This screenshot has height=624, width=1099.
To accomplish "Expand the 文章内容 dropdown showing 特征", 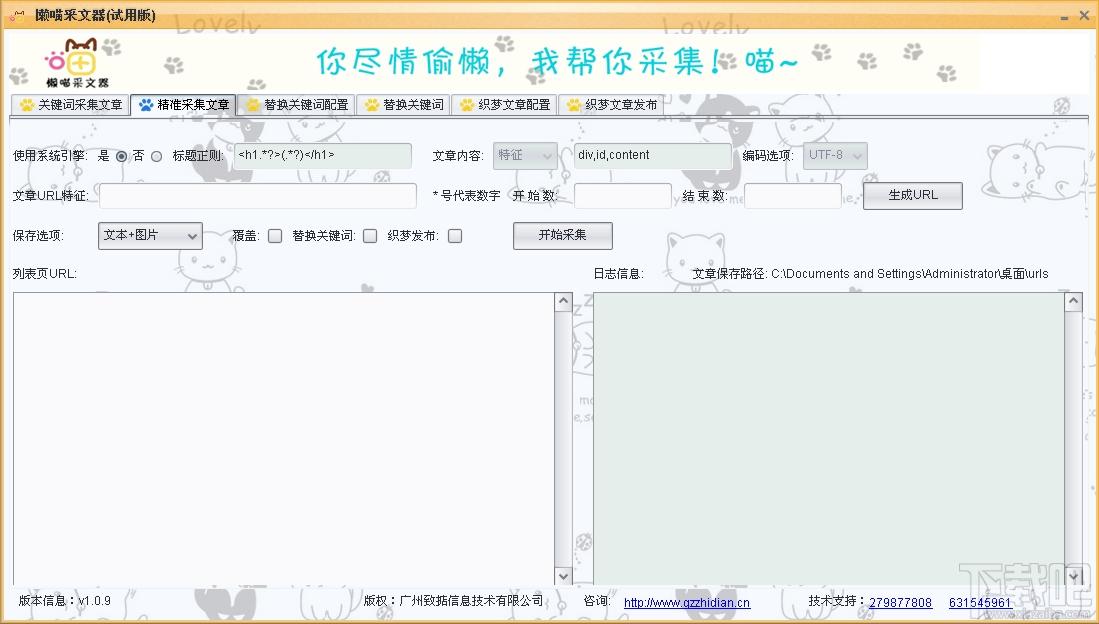I will click(525, 156).
